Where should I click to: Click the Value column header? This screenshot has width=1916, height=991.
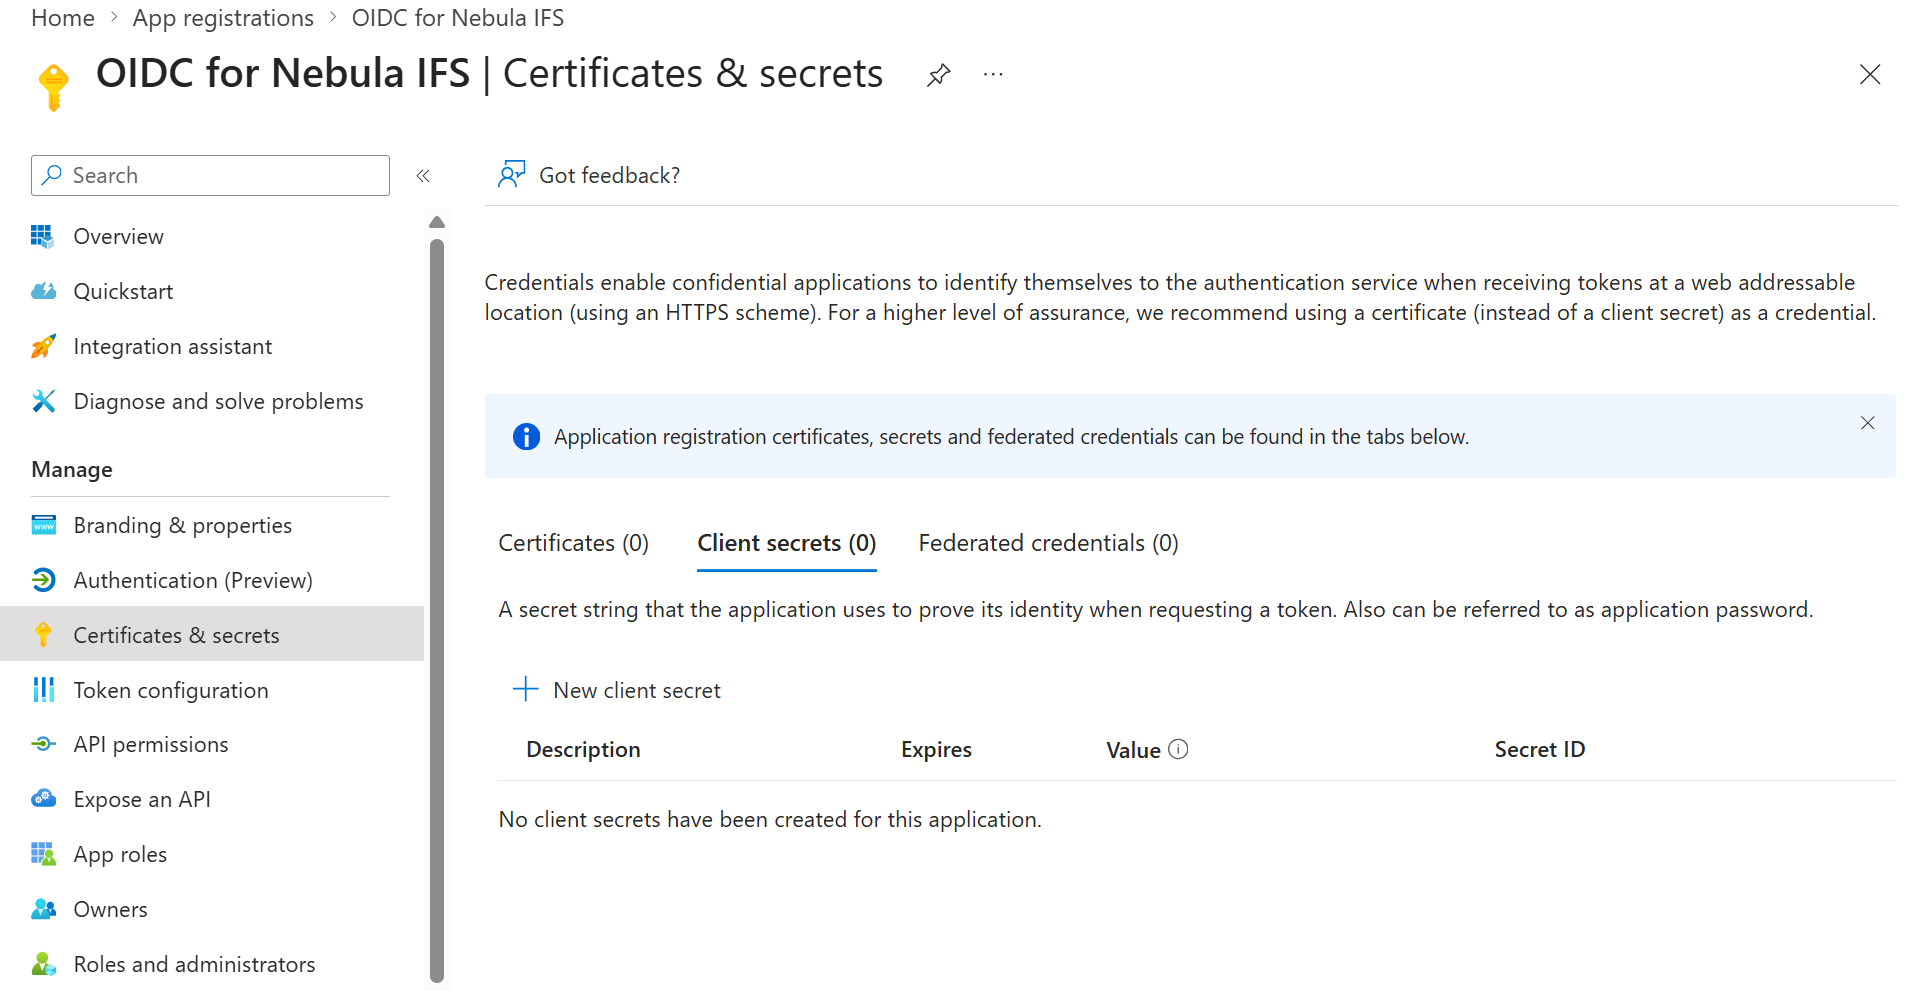pyautogui.click(x=1133, y=750)
